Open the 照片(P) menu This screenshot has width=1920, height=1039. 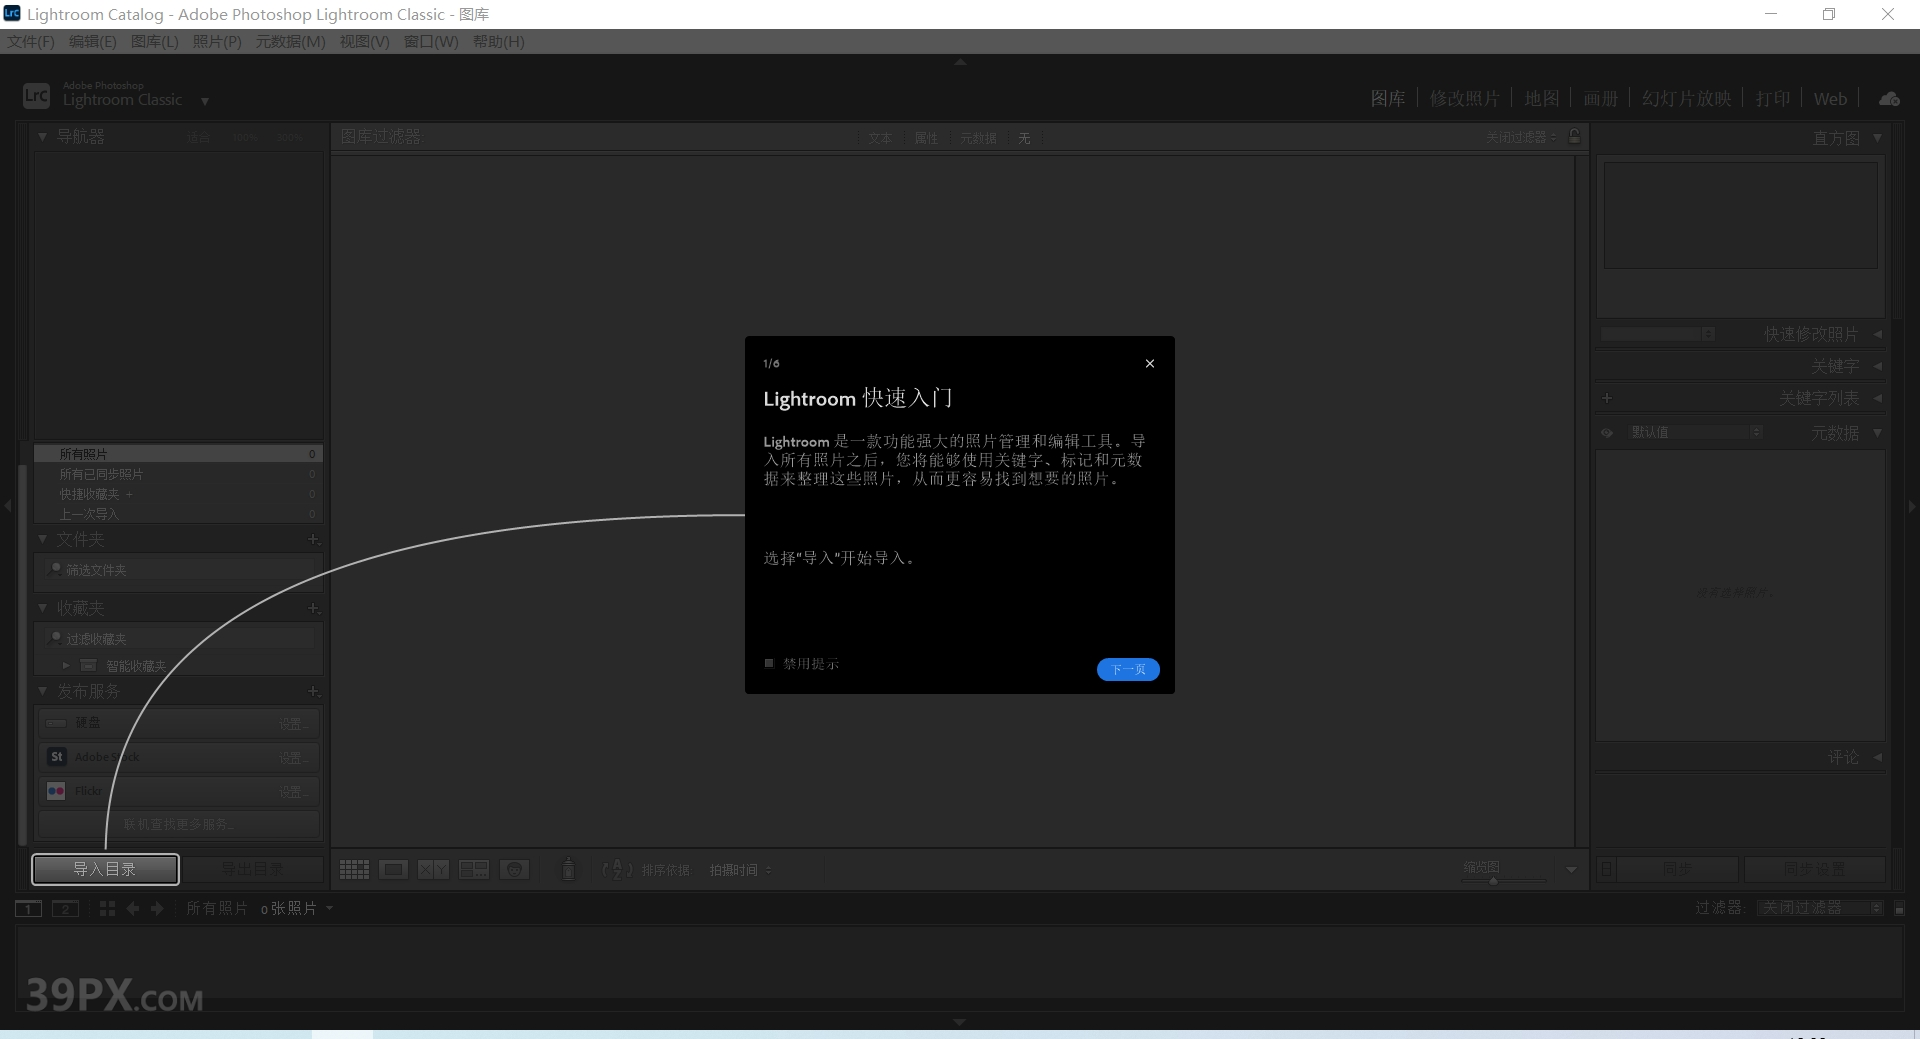[x=217, y=41]
